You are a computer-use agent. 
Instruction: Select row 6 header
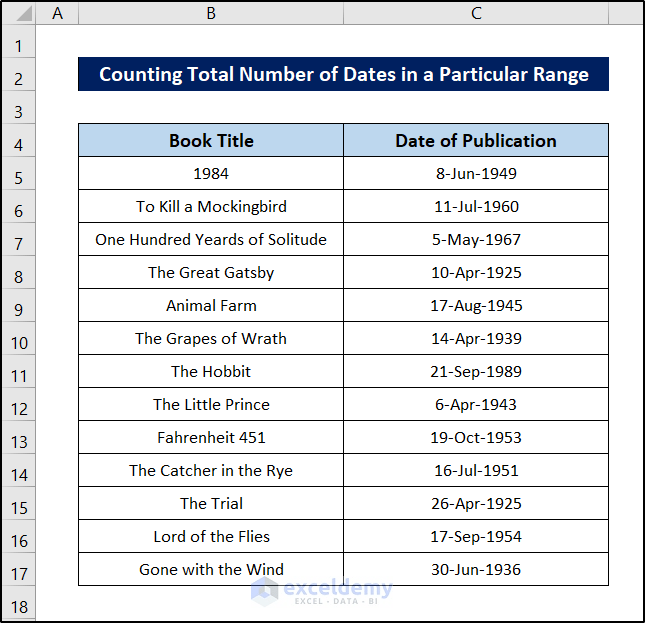(19, 207)
